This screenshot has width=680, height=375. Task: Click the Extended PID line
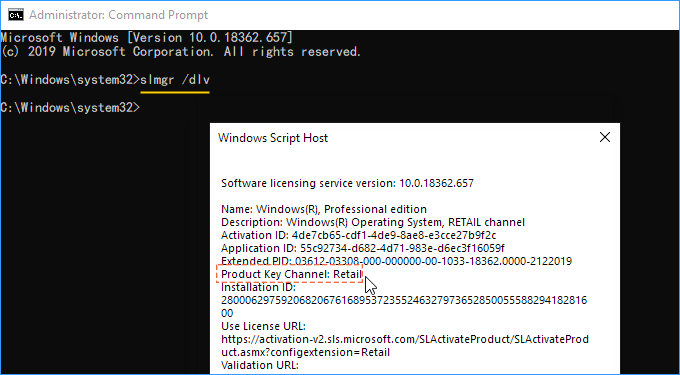tap(396, 261)
